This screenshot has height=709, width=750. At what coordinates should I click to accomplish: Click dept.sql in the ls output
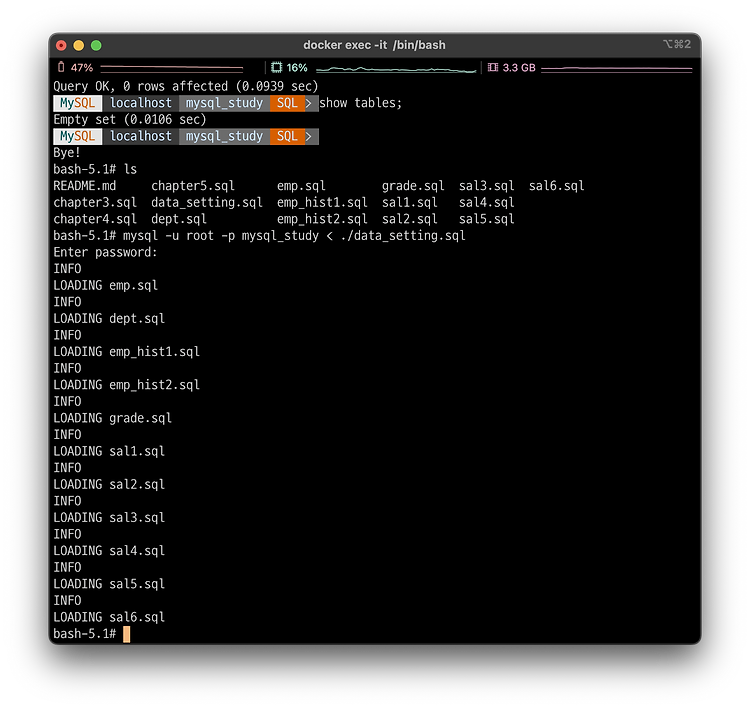[x=179, y=219]
